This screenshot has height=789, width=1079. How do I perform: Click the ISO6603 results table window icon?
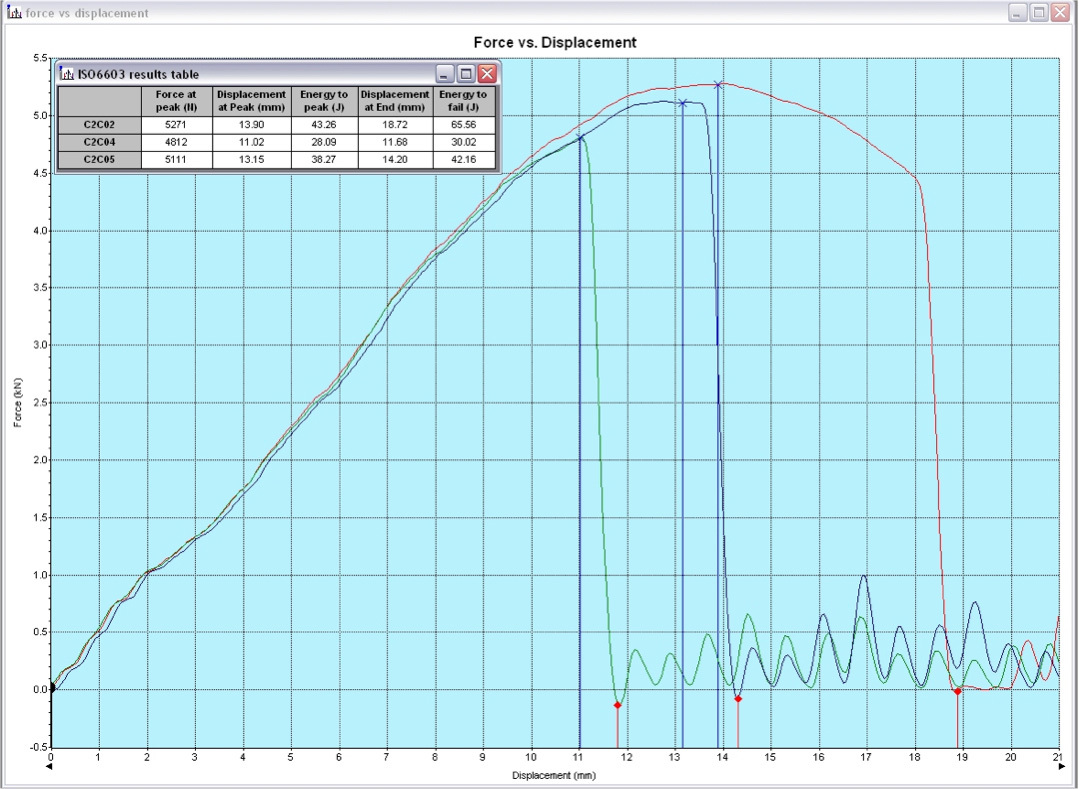(x=68, y=74)
